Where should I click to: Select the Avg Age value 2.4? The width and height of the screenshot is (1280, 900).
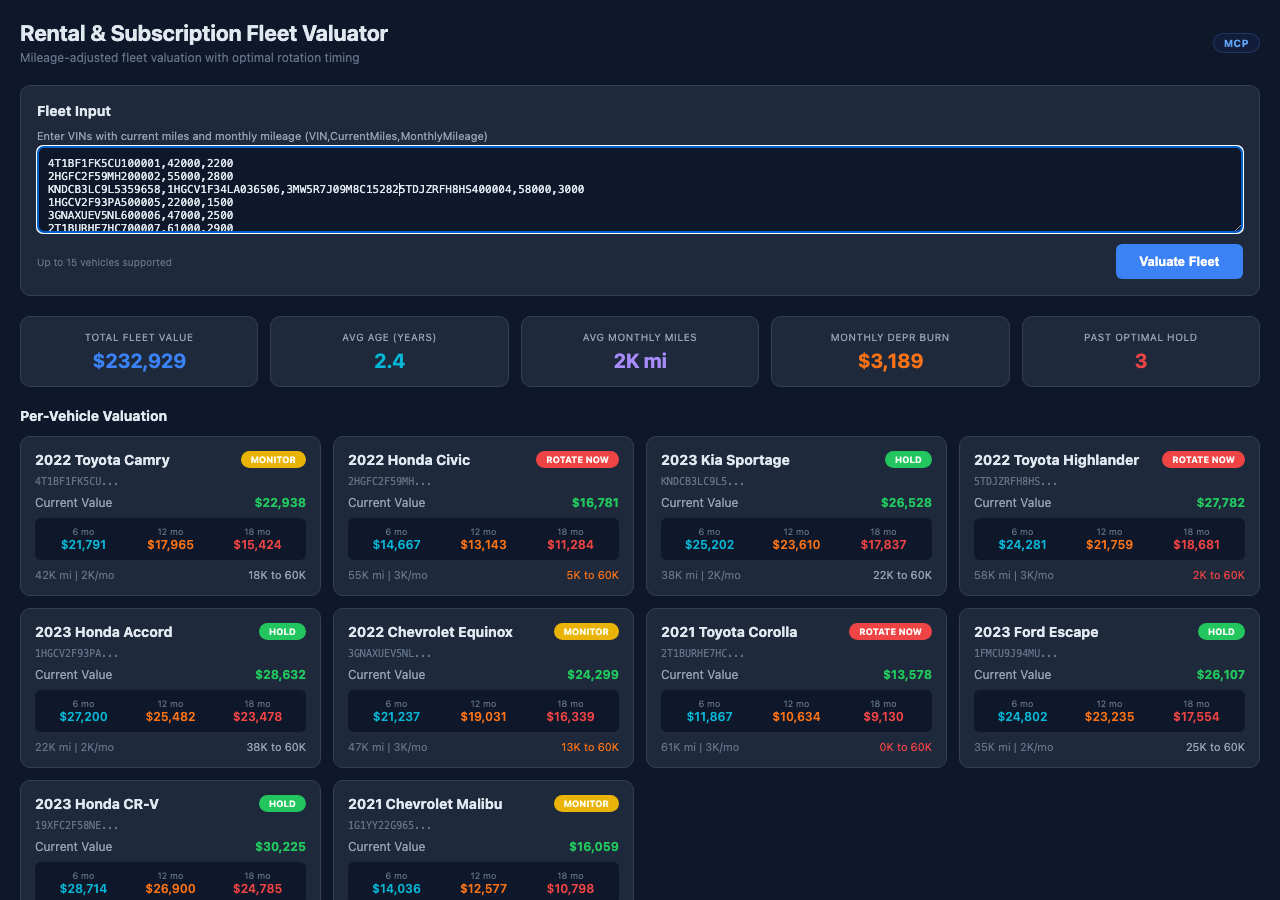(x=389, y=361)
